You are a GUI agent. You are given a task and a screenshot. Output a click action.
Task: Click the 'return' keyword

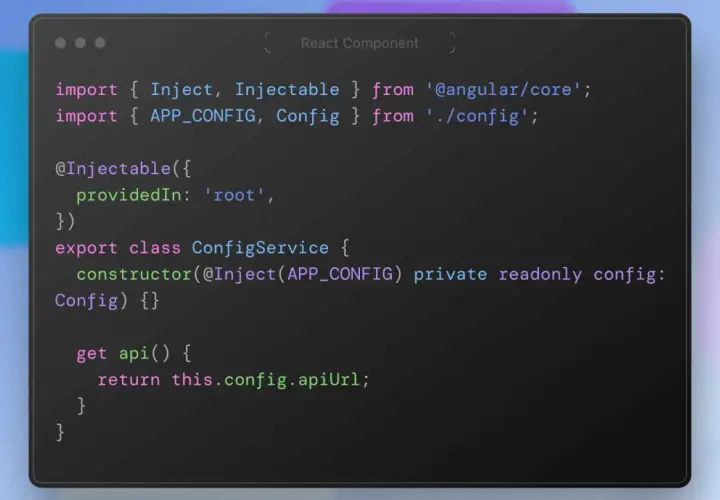(x=129, y=380)
